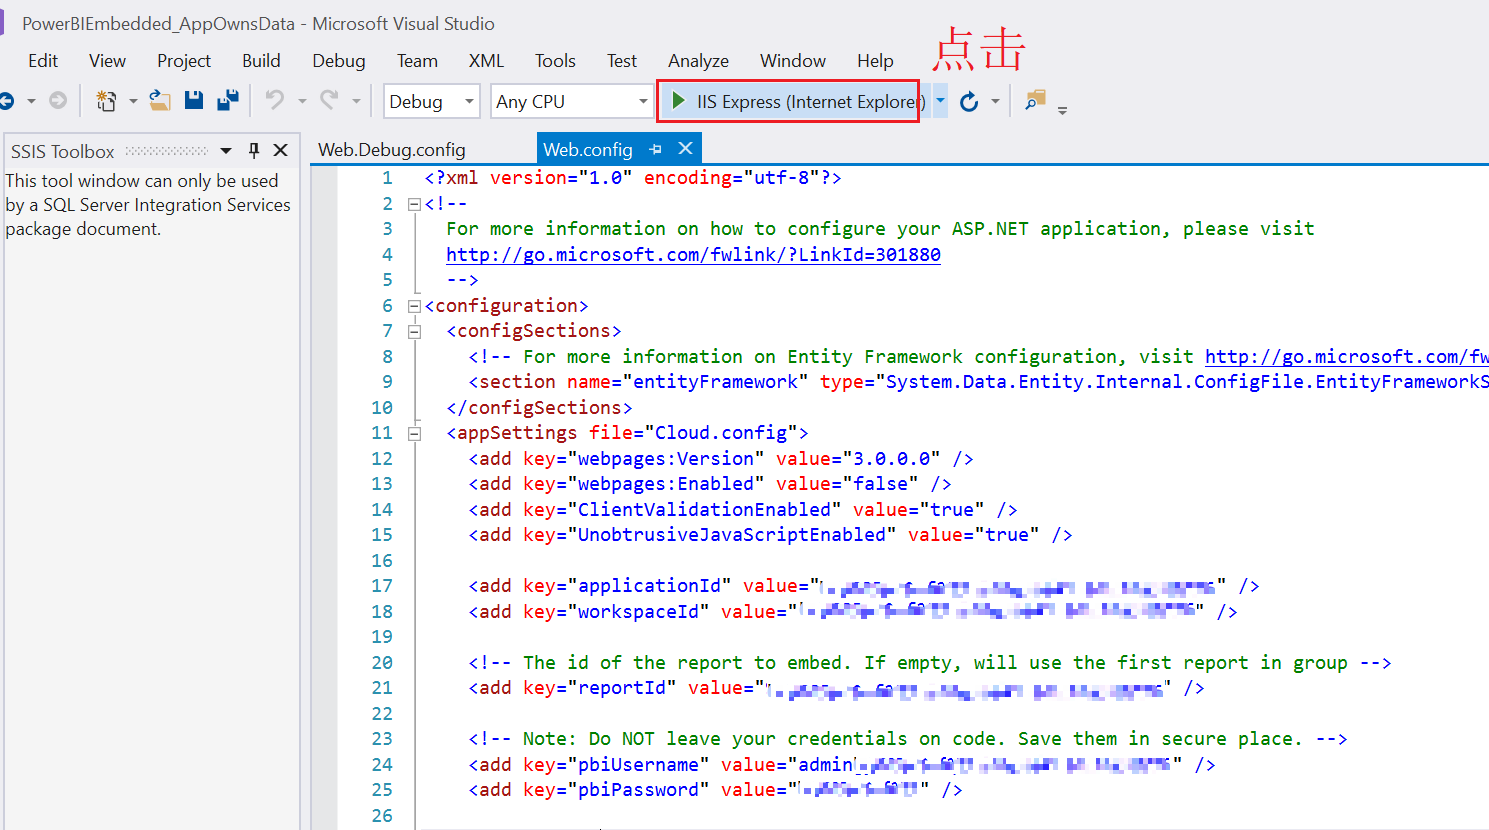Close the SSIS Toolbox panel
The image size is (1489, 830).
coord(281,150)
